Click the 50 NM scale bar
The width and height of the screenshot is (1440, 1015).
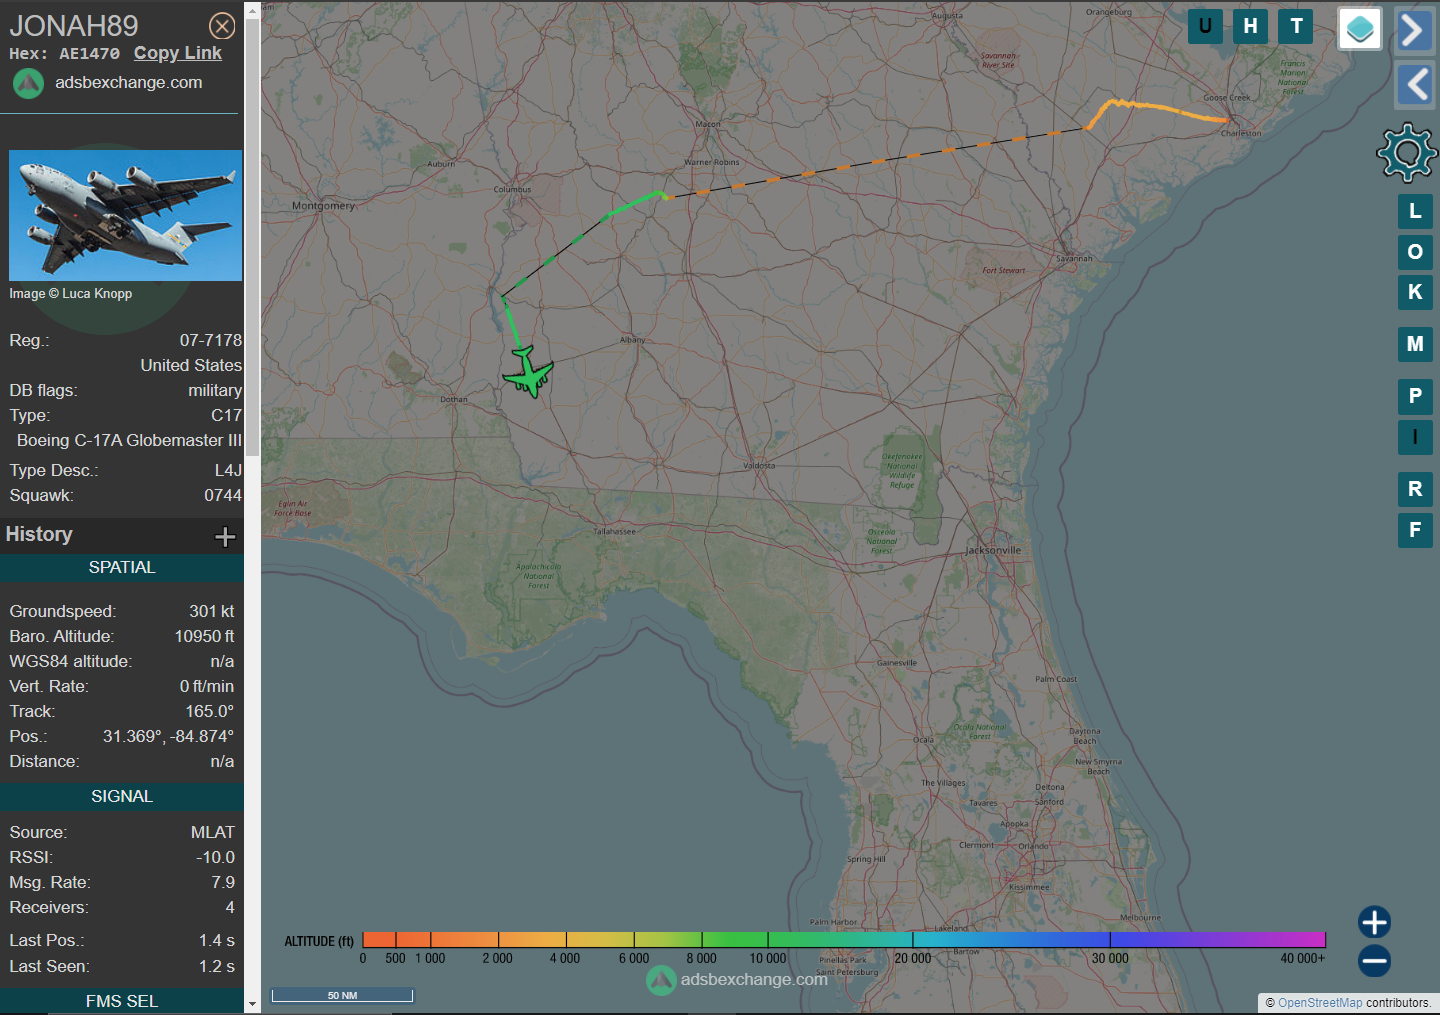pyautogui.click(x=342, y=995)
